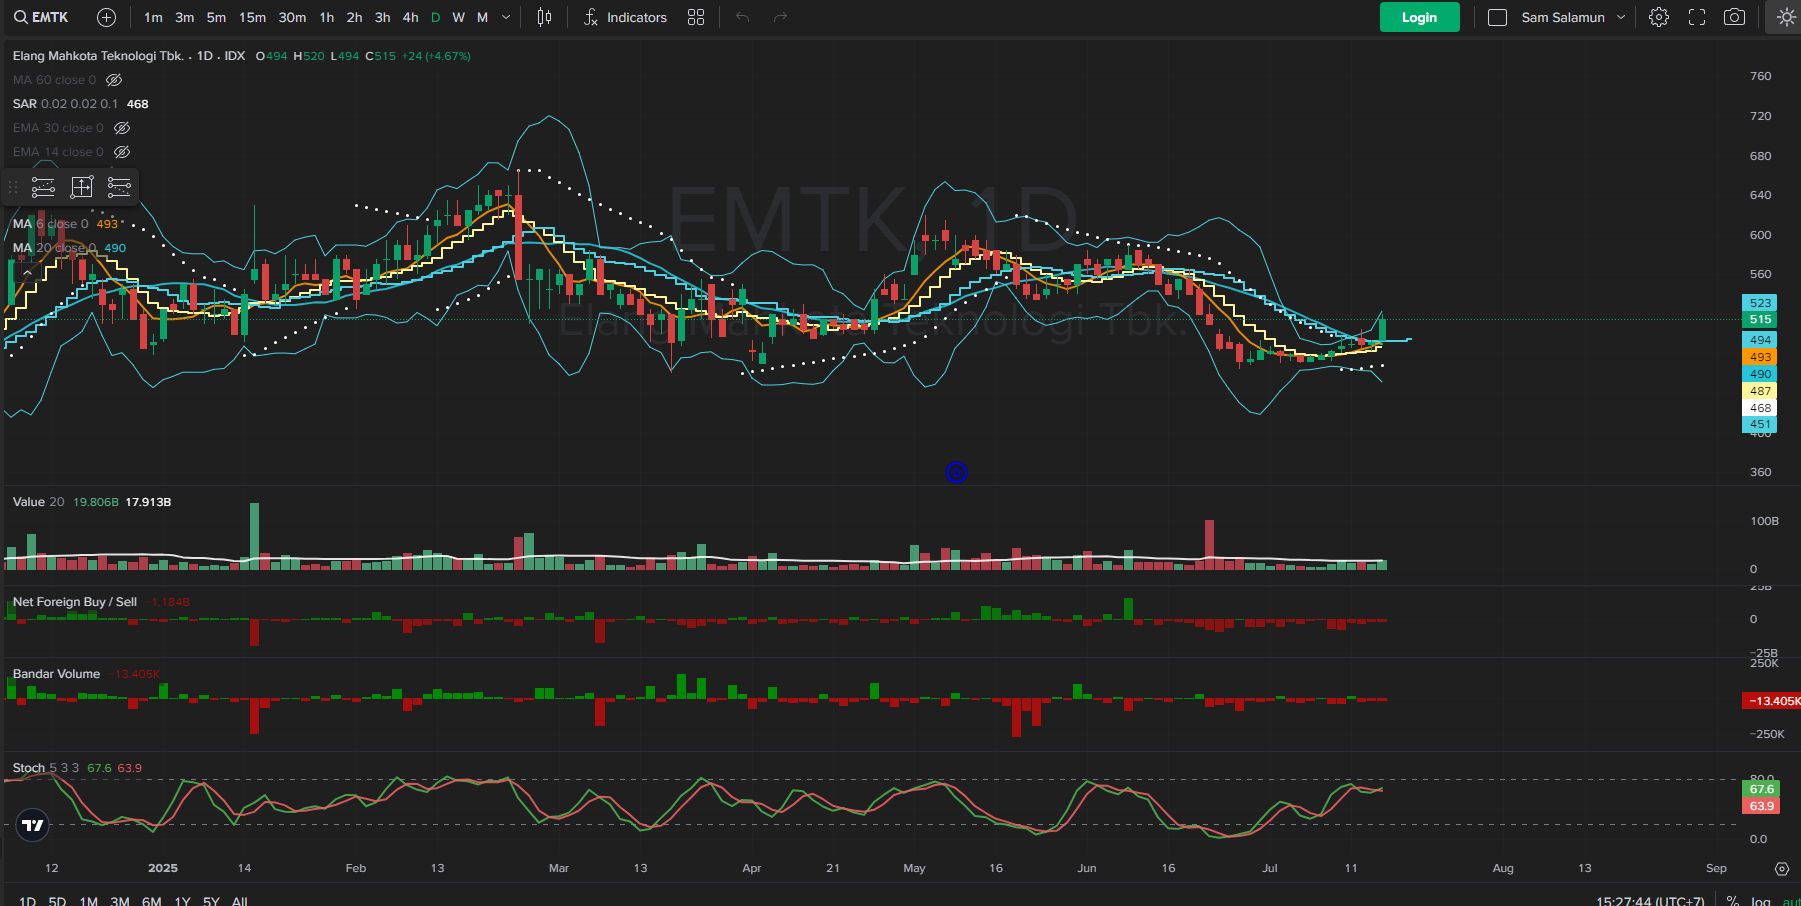Open time axis settings gear icon
This screenshot has width=1801, height=906.
1781,868
